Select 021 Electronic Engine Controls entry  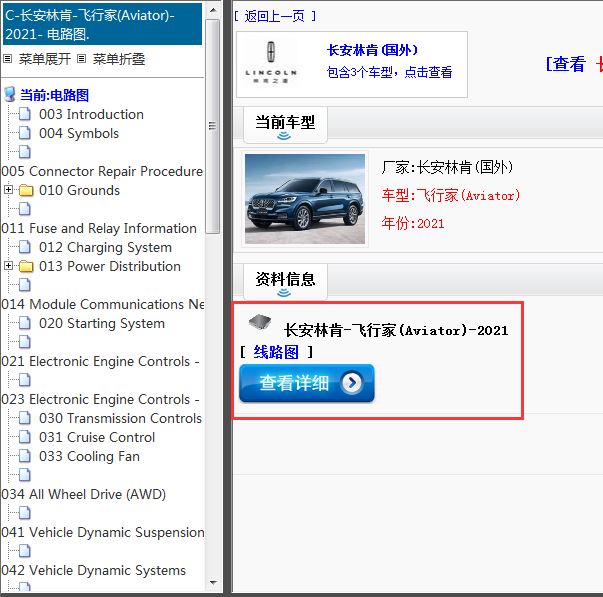tap(100, 362)
